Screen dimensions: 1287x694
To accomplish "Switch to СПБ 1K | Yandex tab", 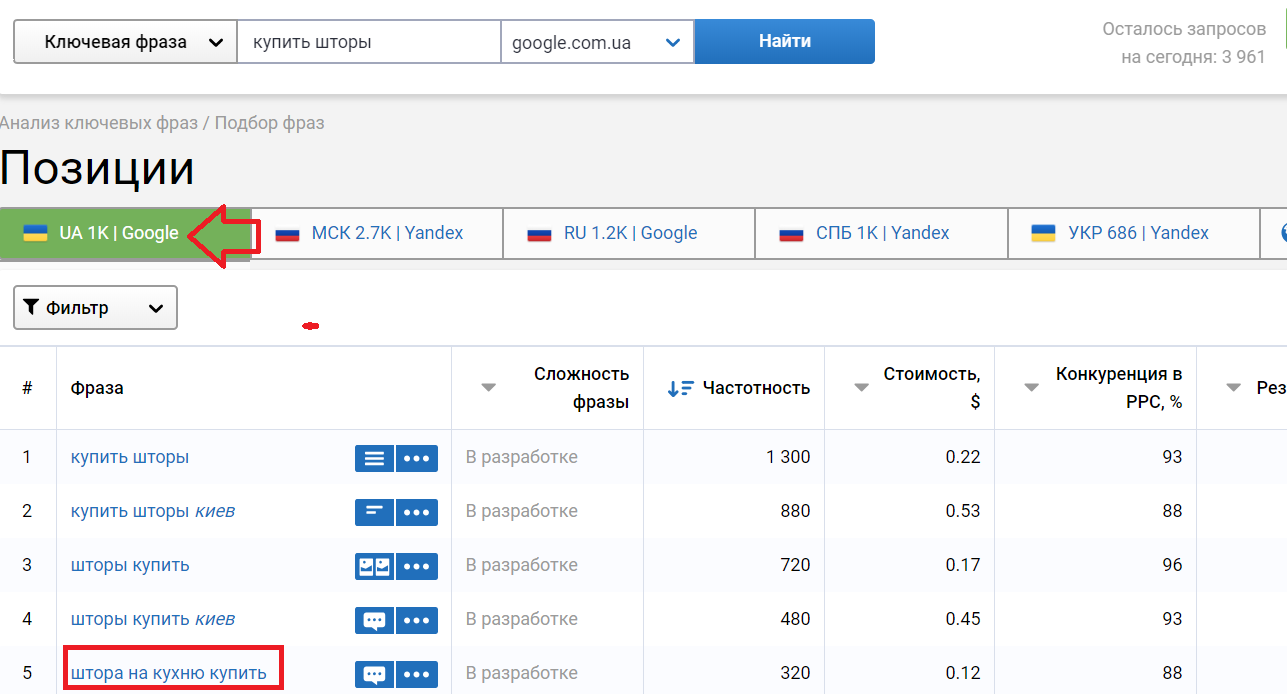I will 881,233.
